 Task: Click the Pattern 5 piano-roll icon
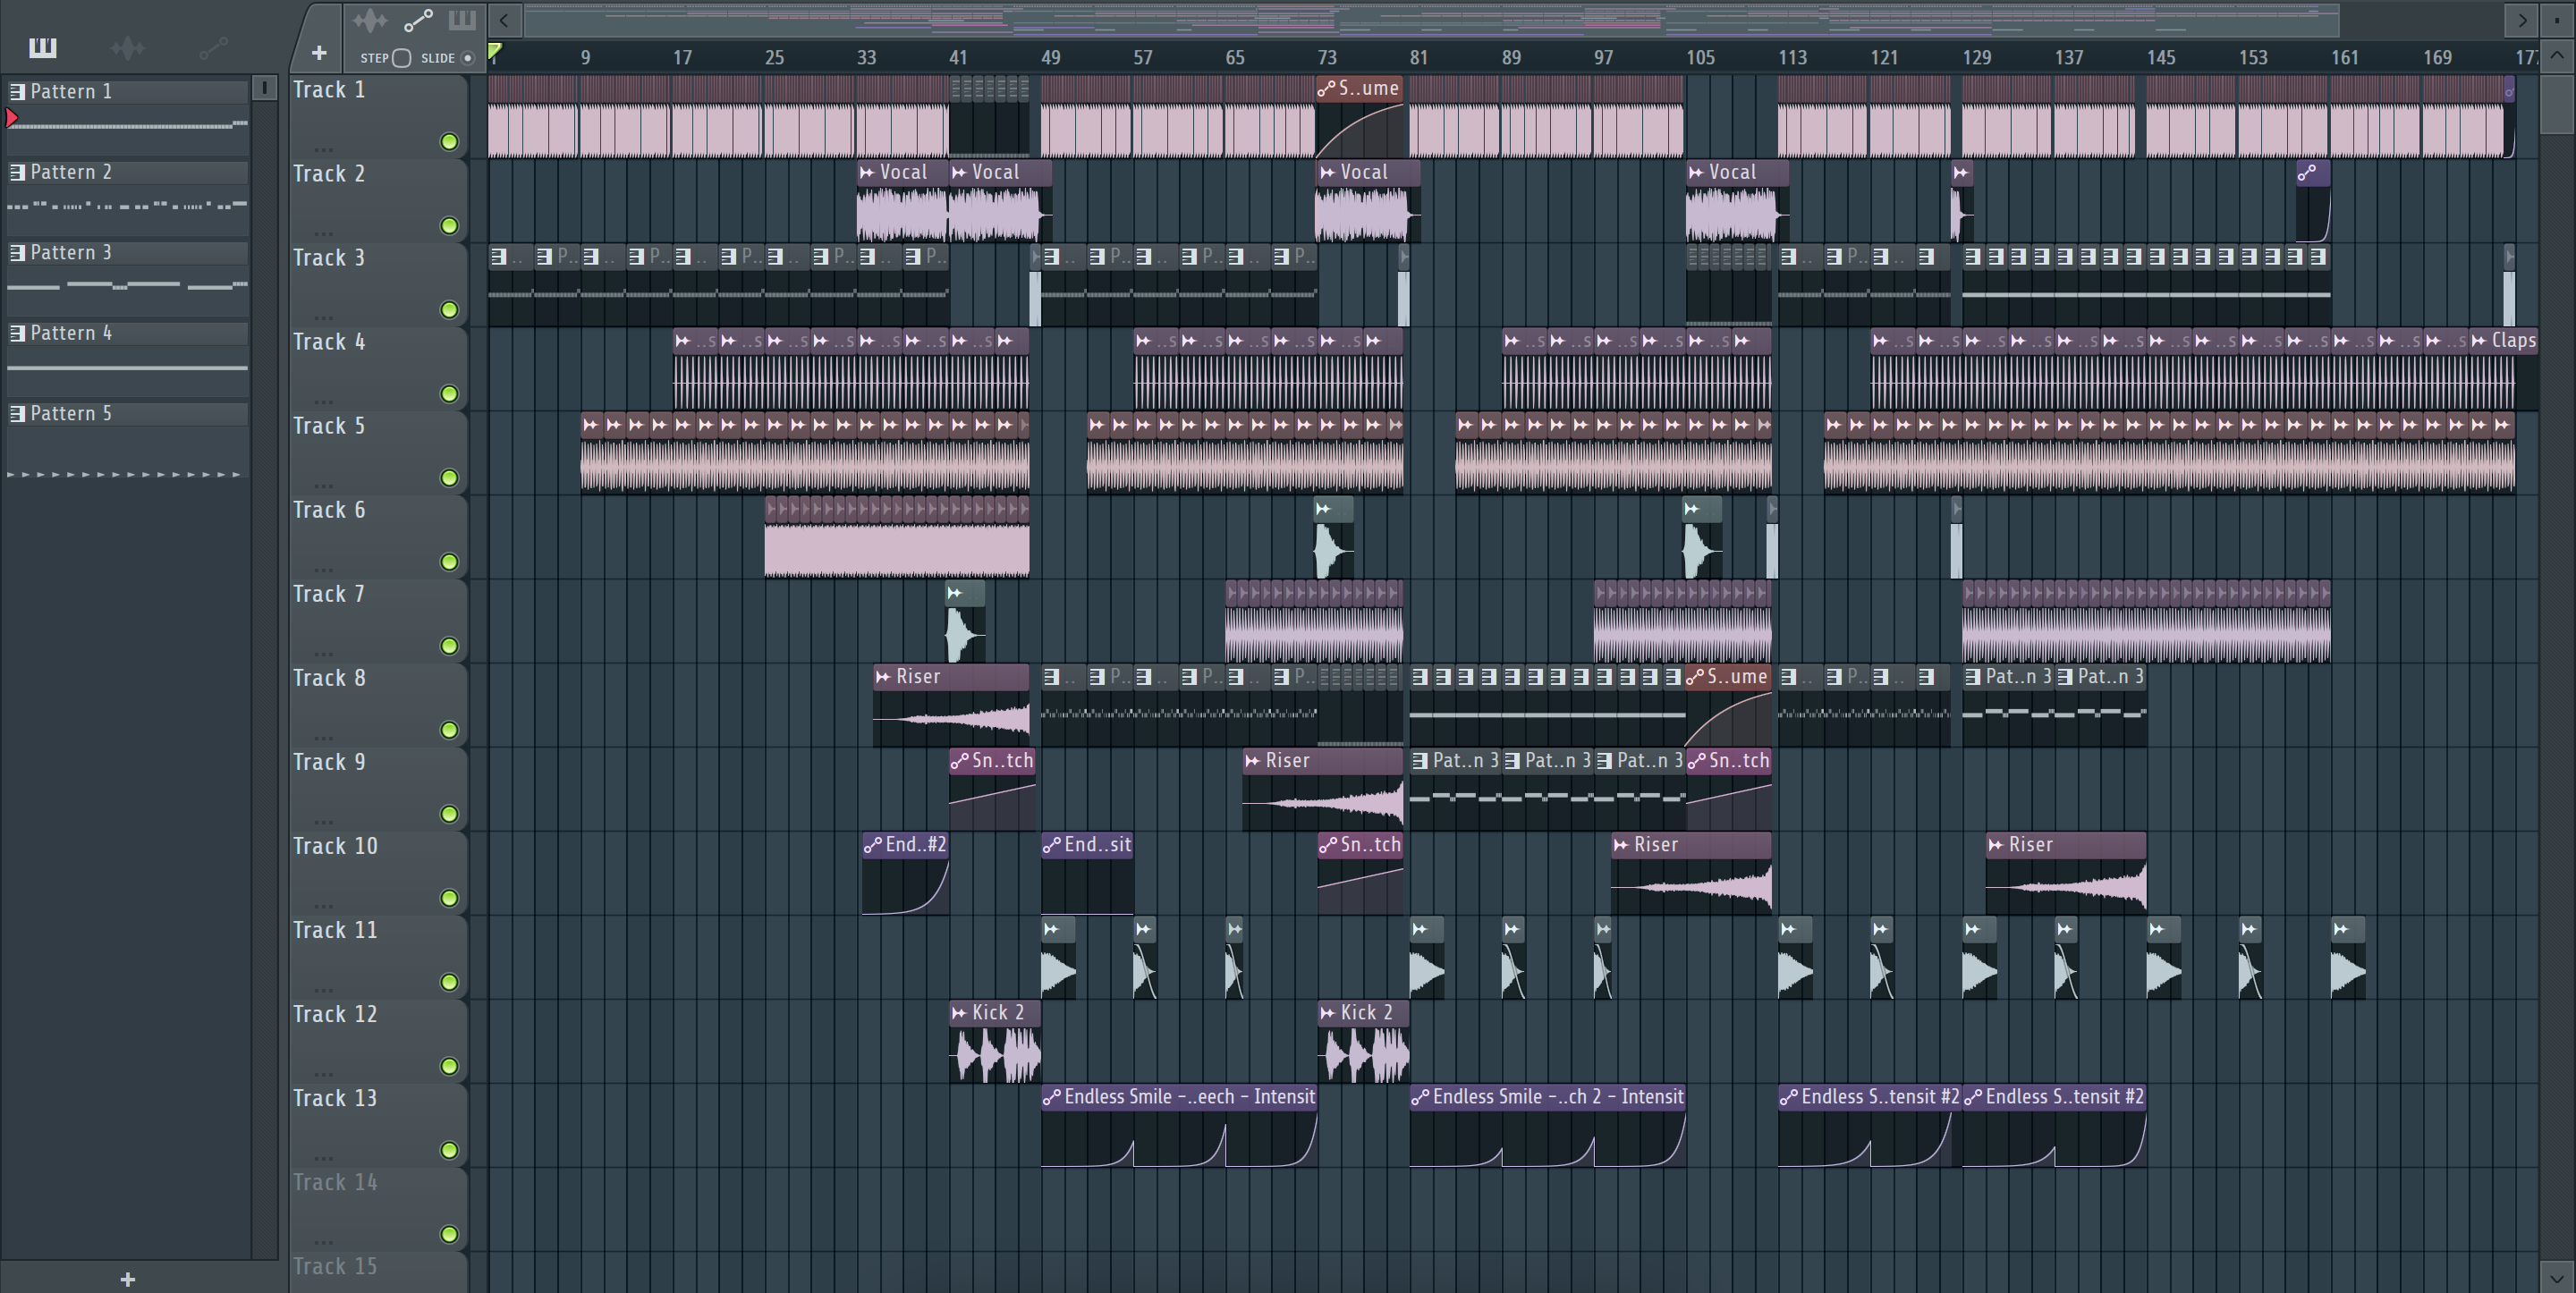[17, 413]
